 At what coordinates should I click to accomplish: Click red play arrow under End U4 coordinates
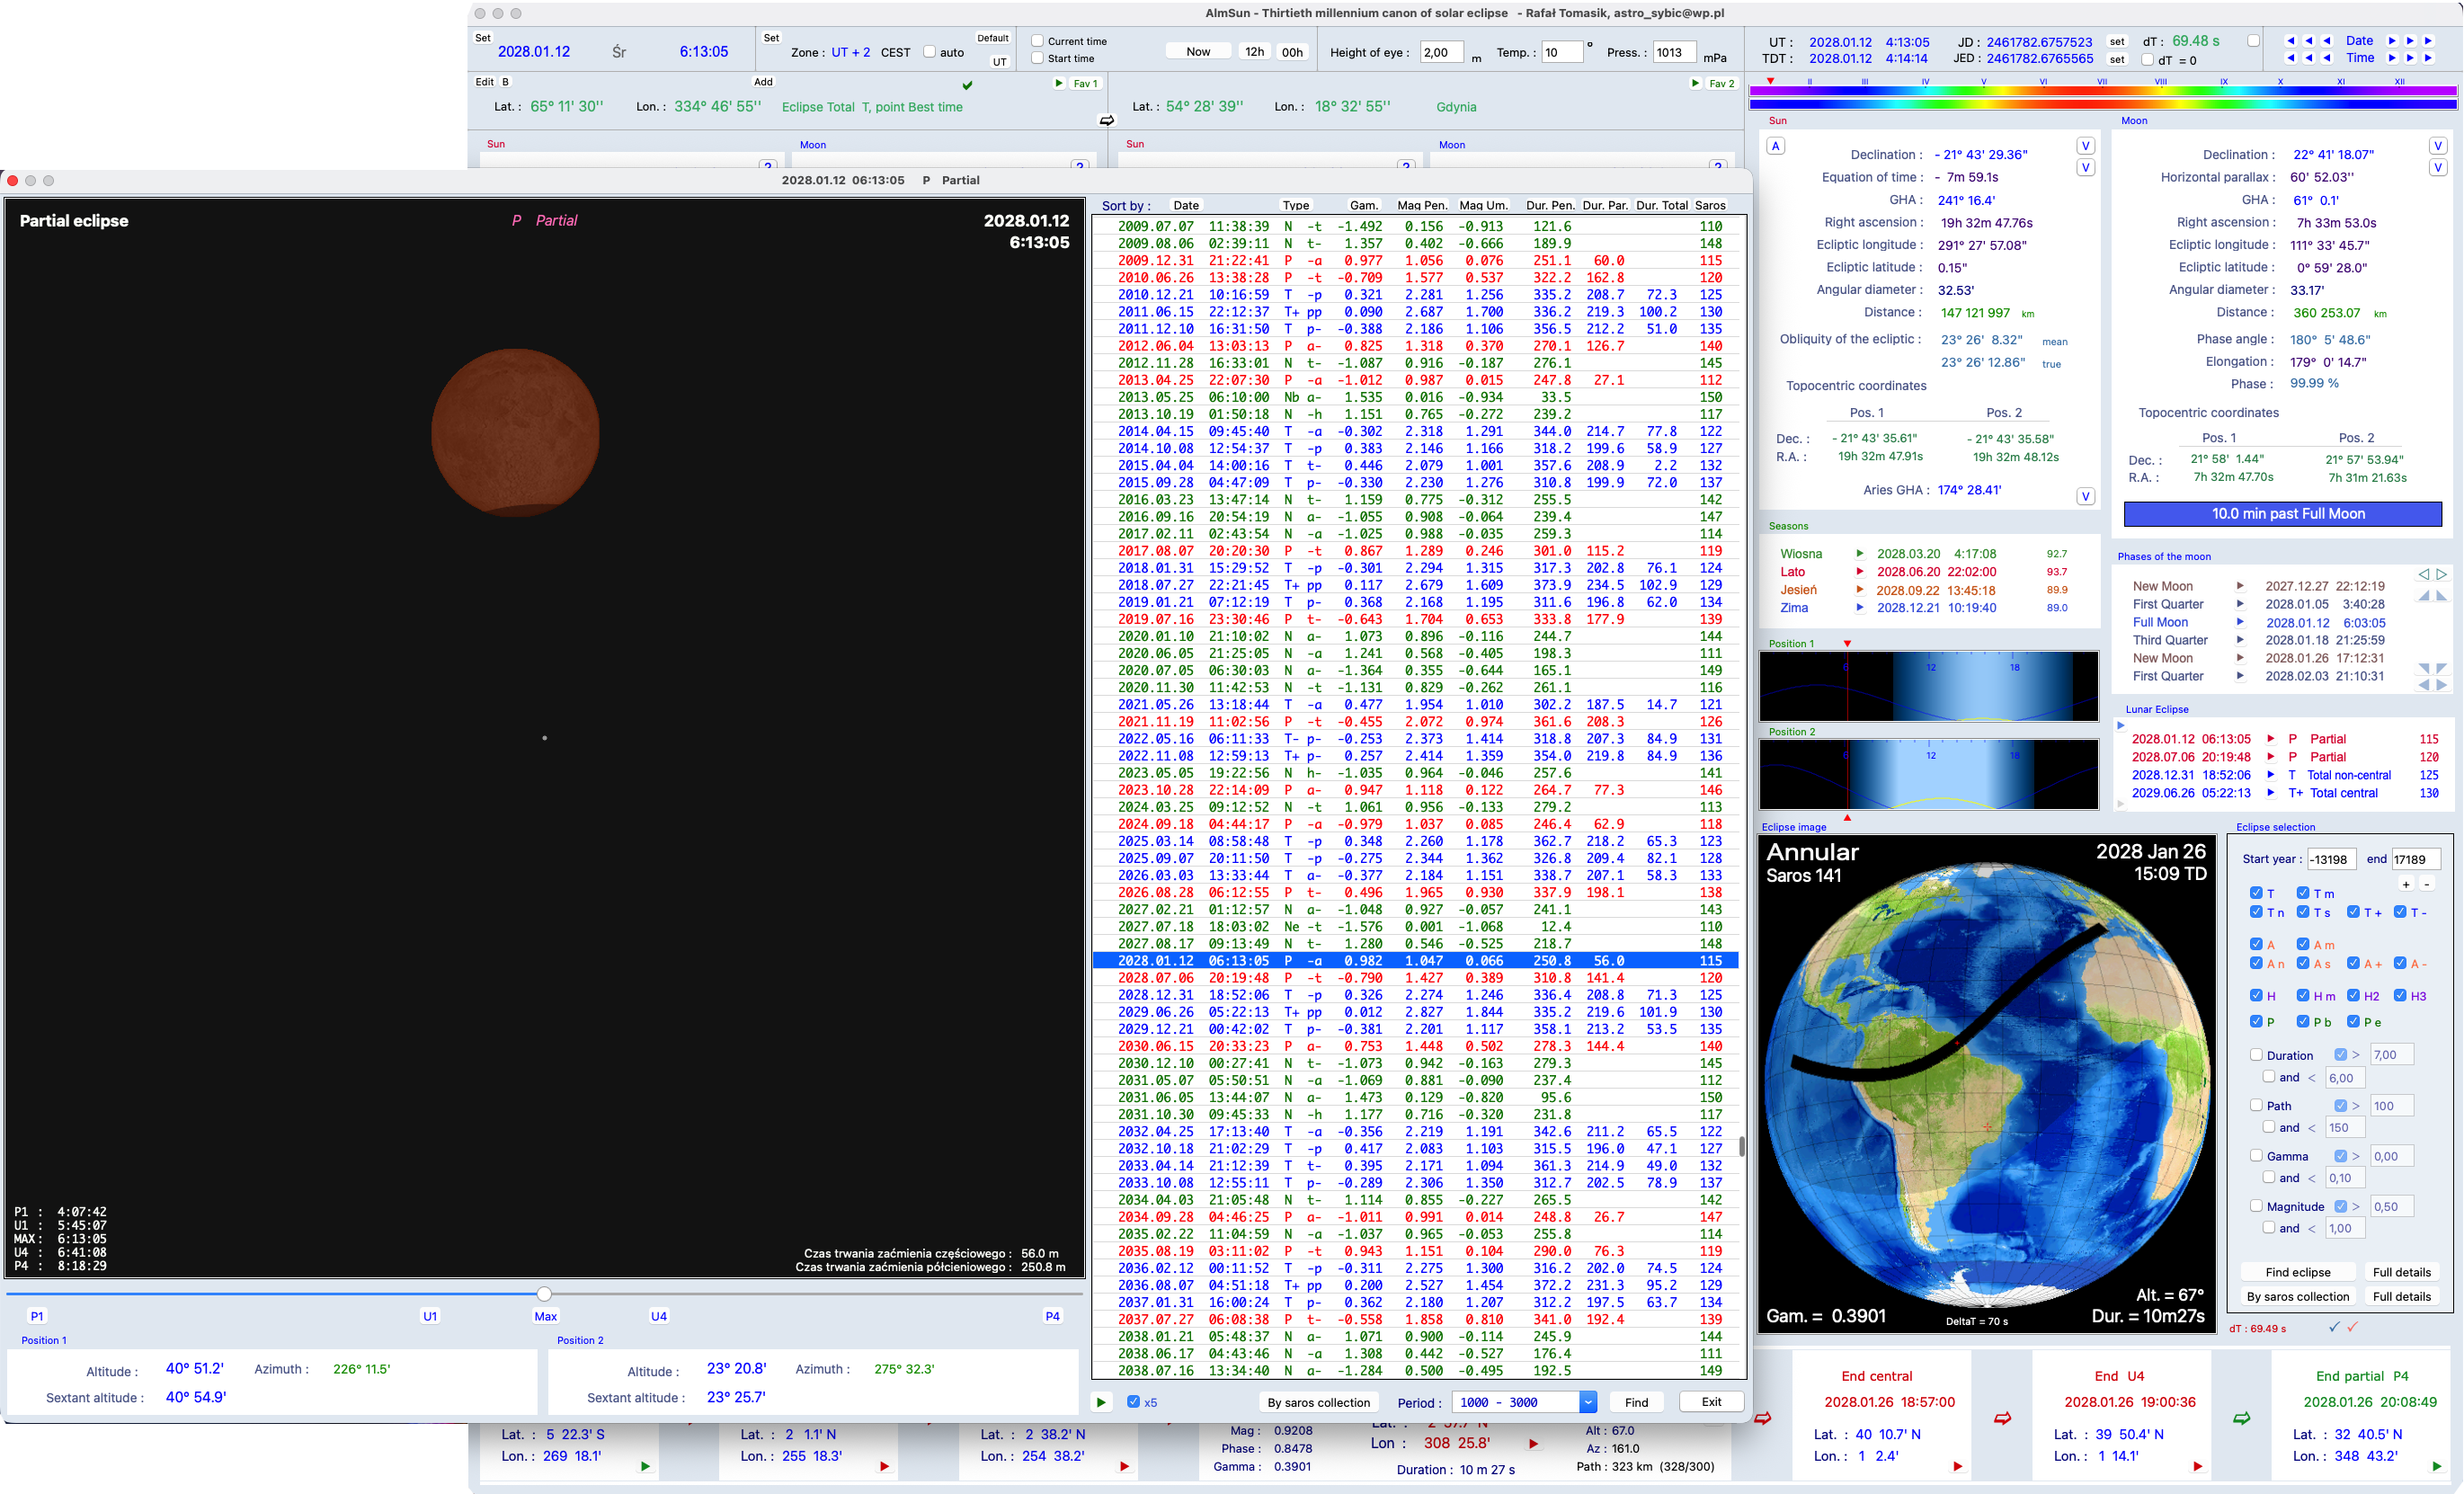(2197, 1466)
